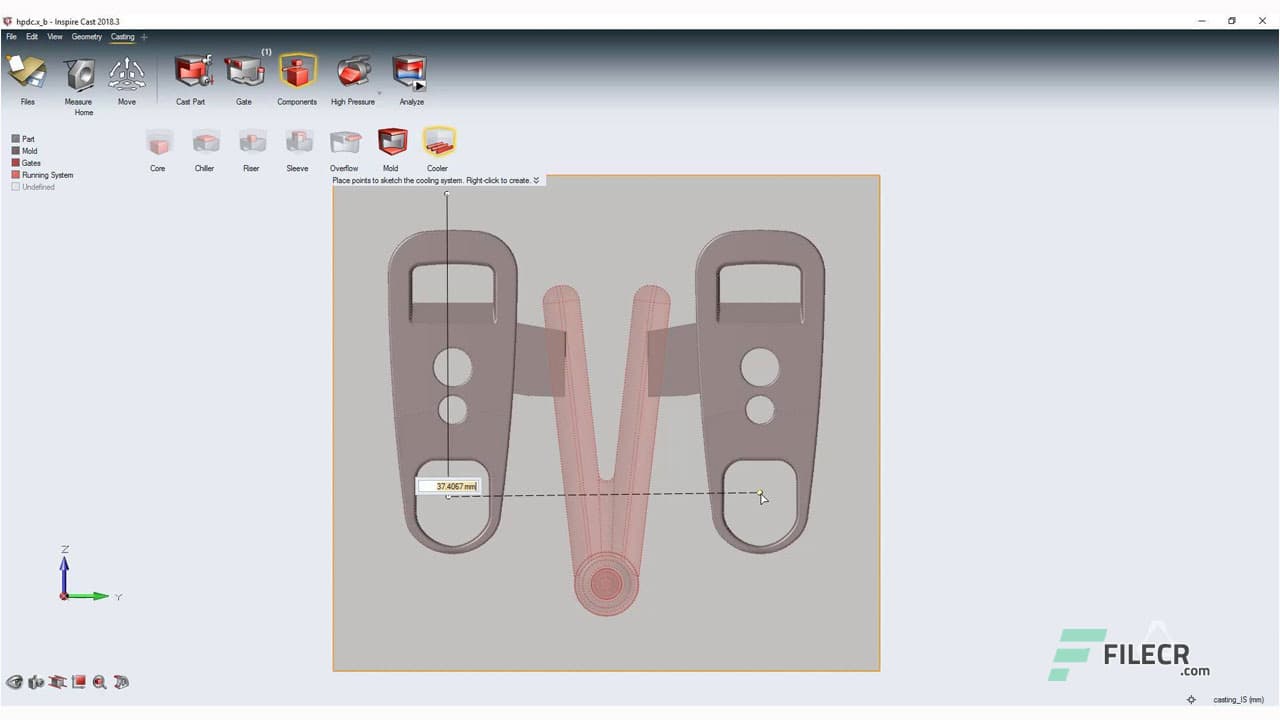The height and width of the screenshot is (720, 1280).
Task: Click the eye show/hide icon at bottom left
Action: (x=14, y=682)
